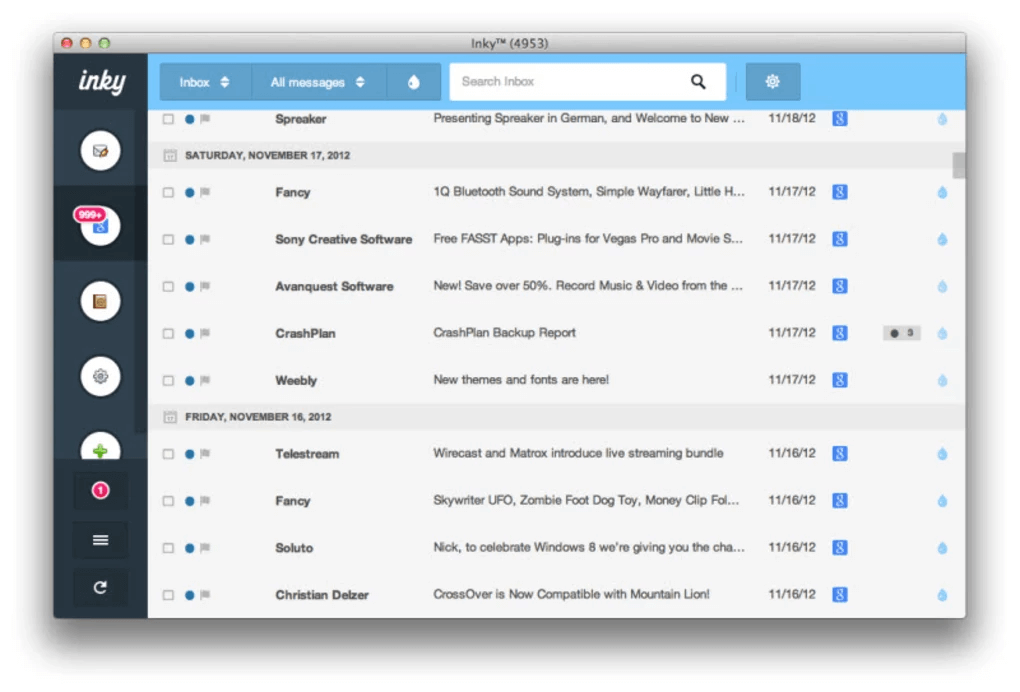Open the All messages filter dropdown
The width and height of the screenshot is (1020, 692).
[x=318, y=82]
